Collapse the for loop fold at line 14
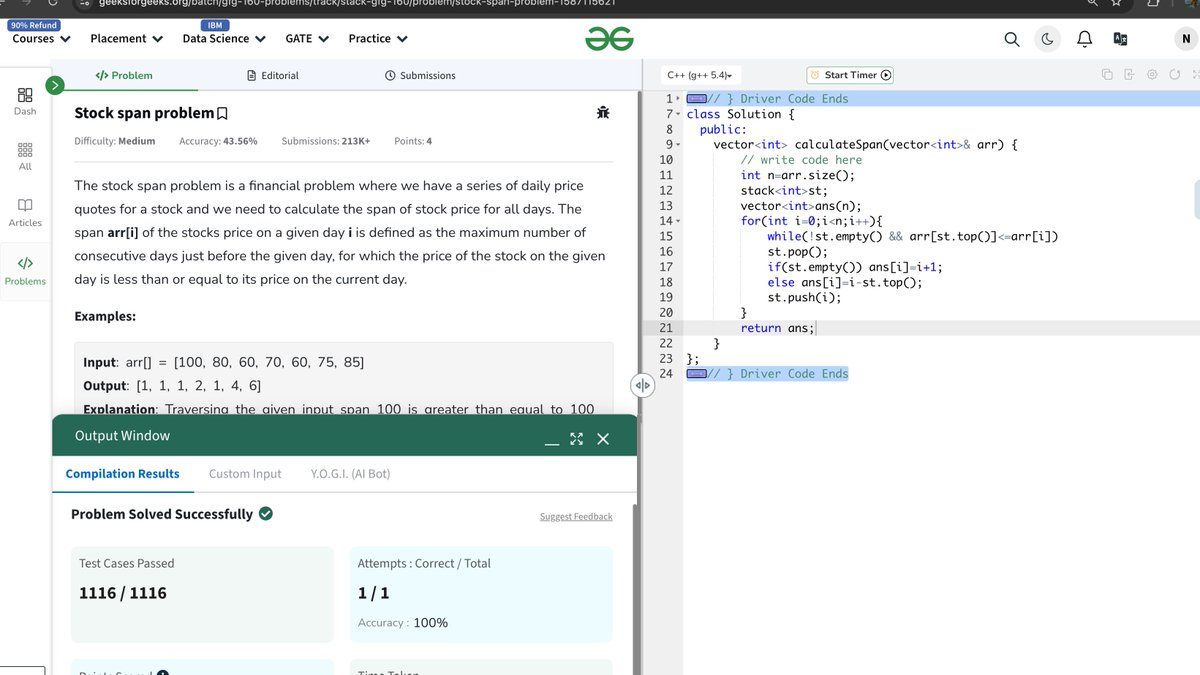The height and width of the screenshot is (675, 1200). click(x=678, y=221)
